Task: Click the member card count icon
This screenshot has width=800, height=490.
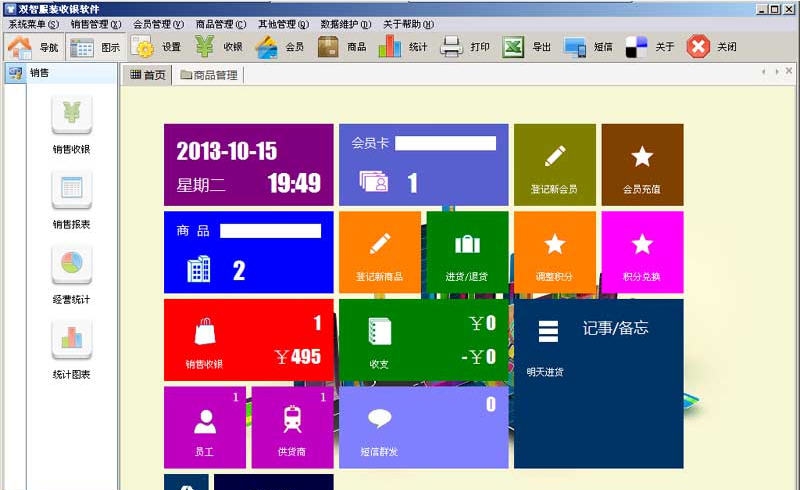Action: [373, 181]
